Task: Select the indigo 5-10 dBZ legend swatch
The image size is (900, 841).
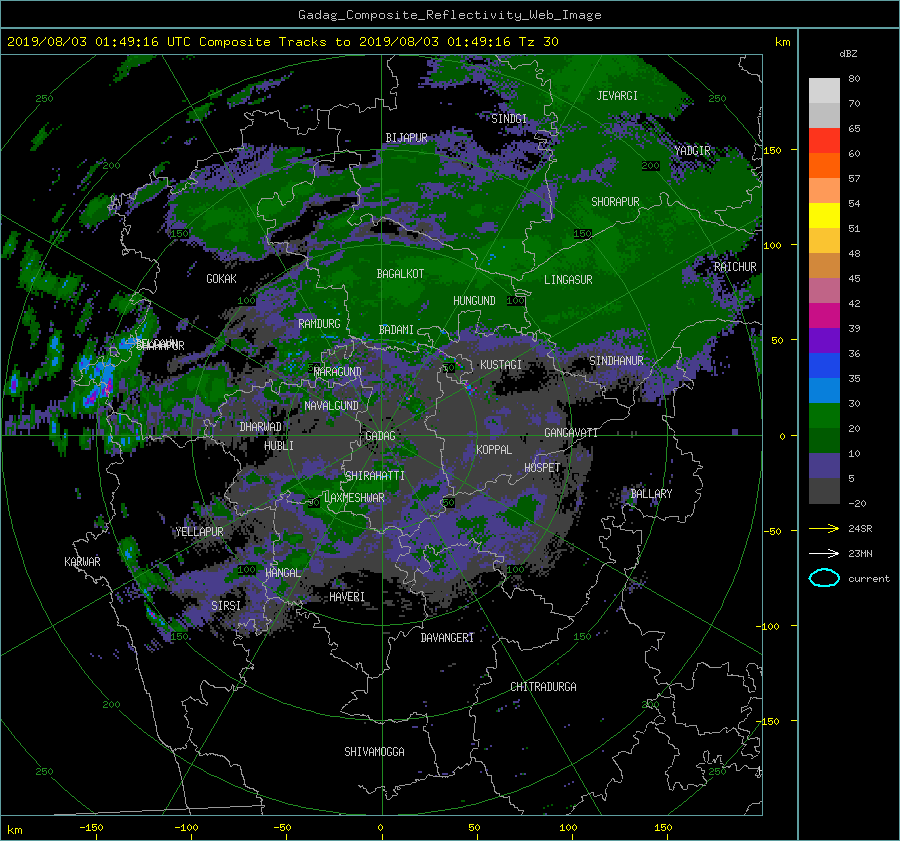Action: (x=824, y=466)
